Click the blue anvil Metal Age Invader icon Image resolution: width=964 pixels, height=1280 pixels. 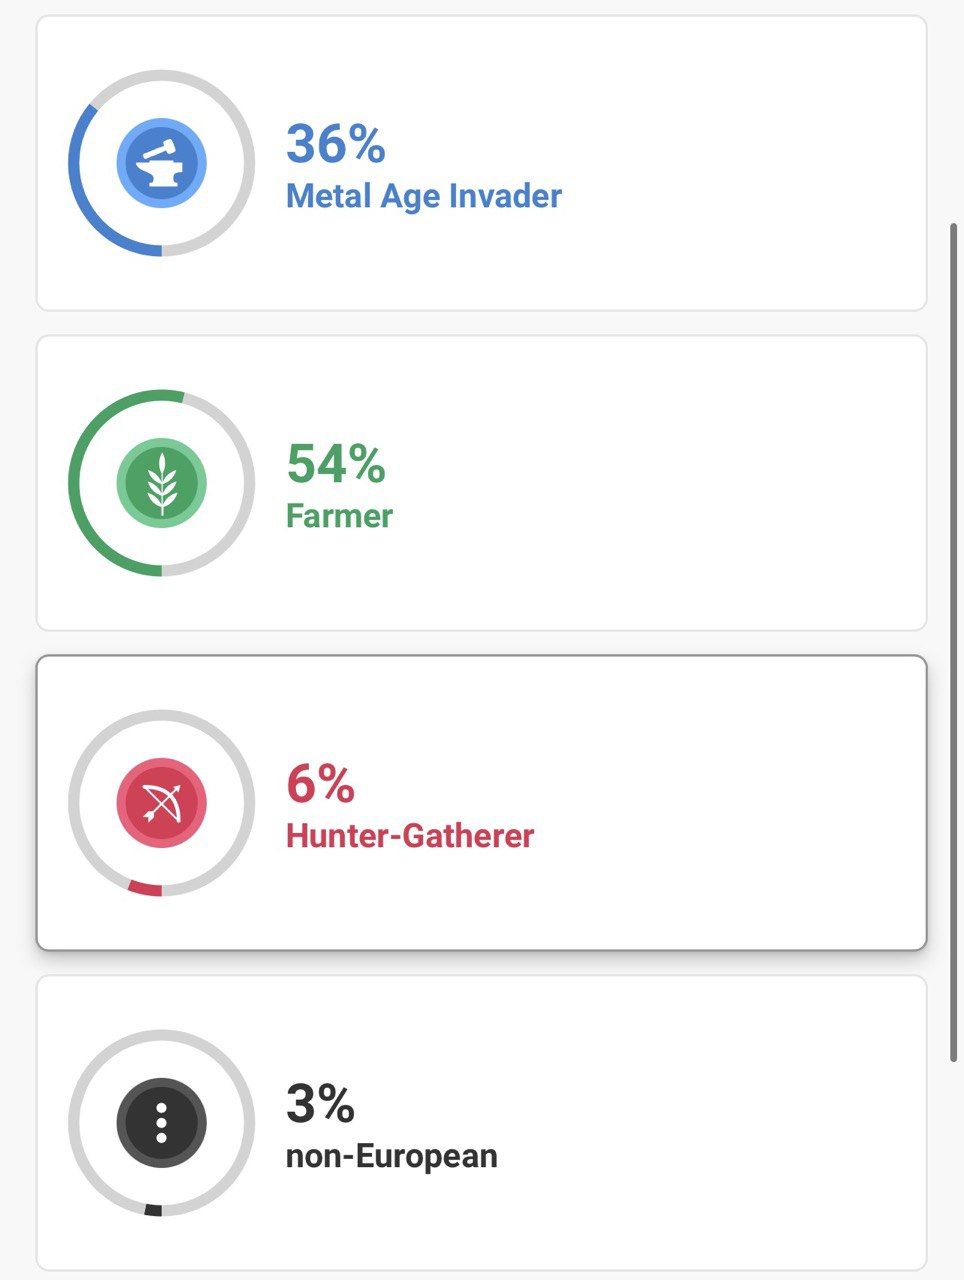coord(161,163)
